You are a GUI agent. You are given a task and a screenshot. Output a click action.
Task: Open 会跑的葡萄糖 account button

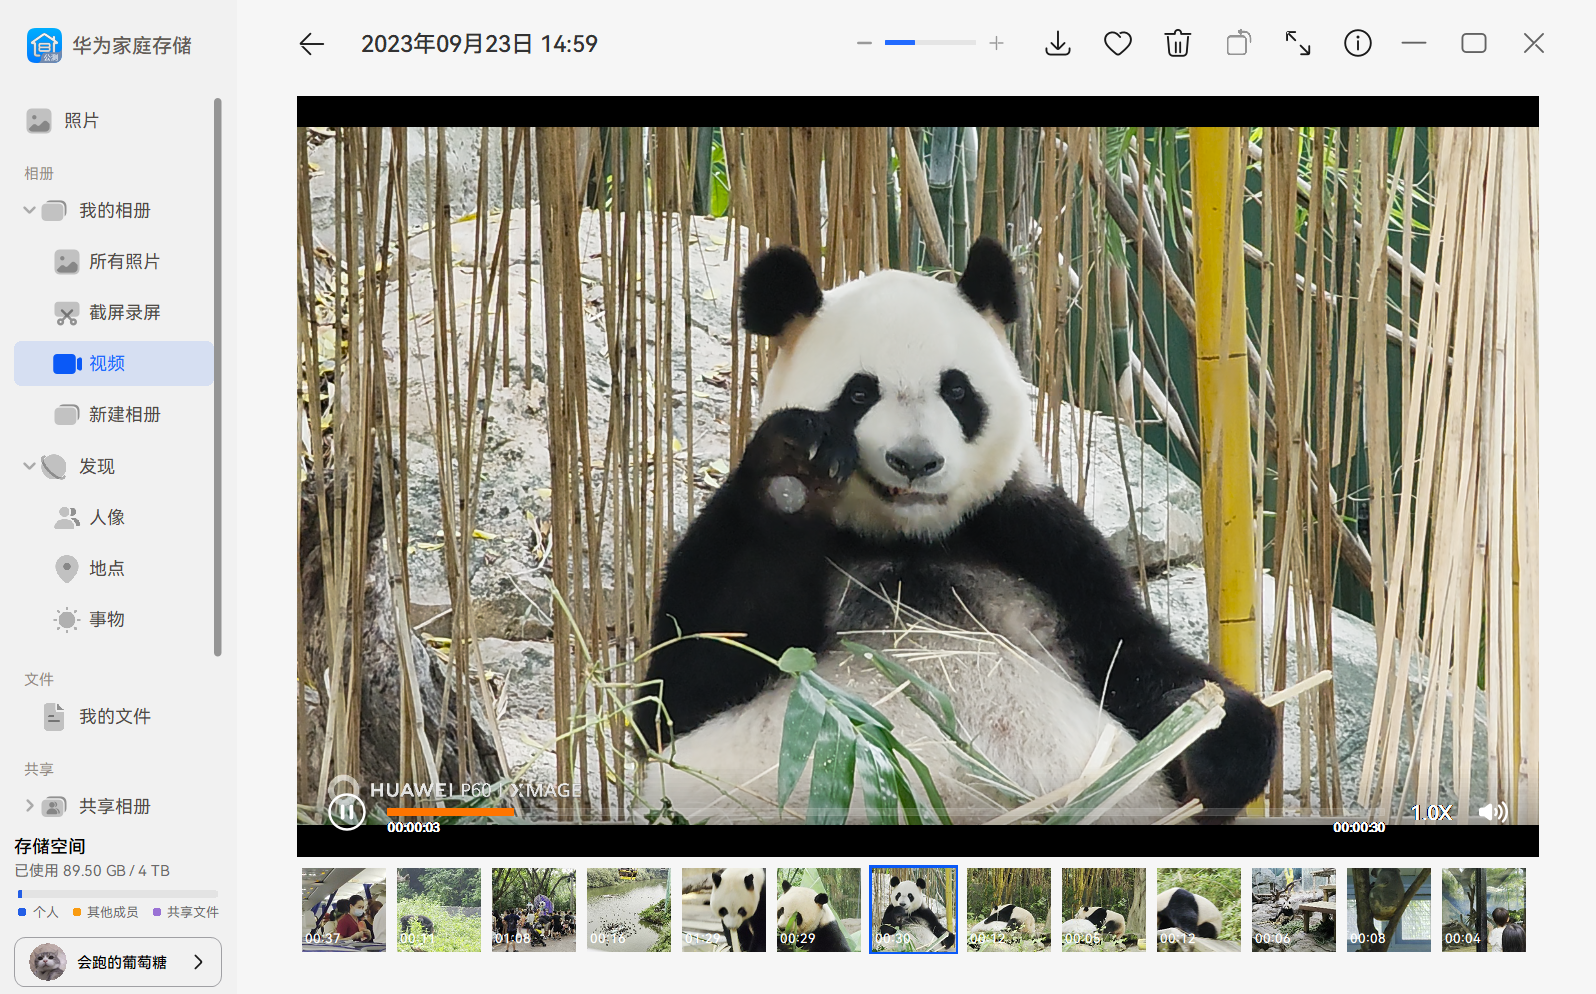(118, 962)
